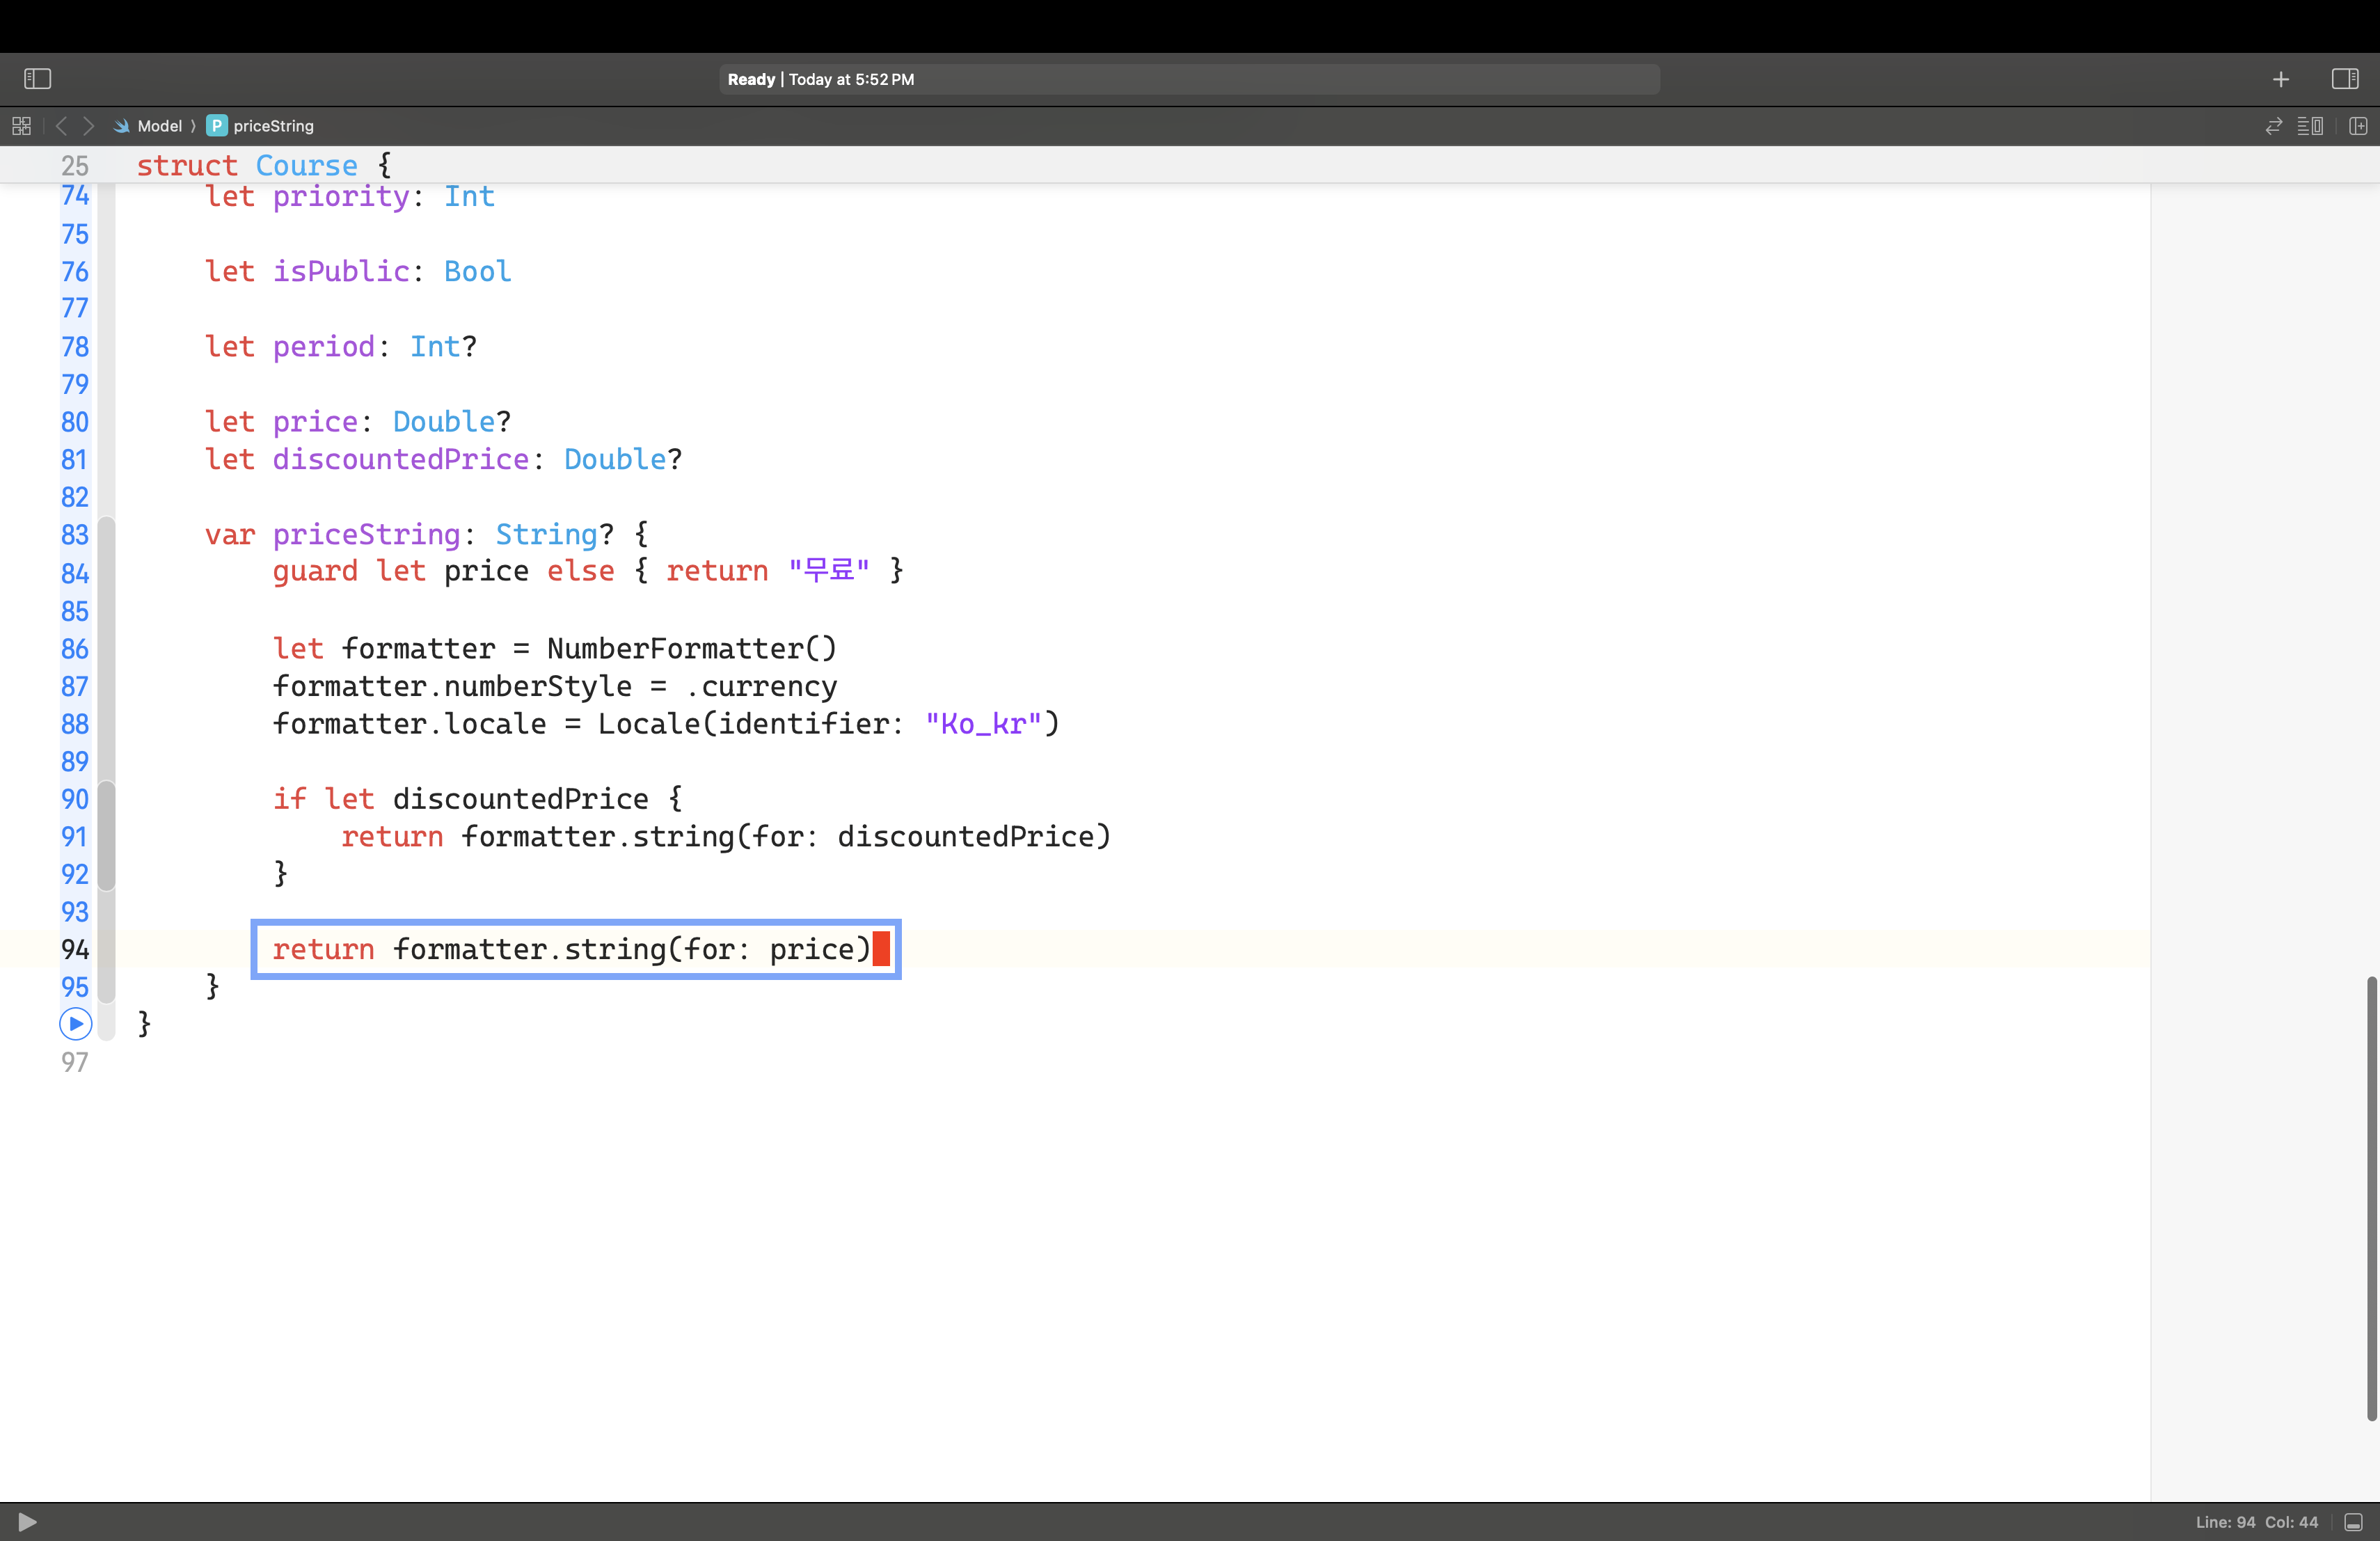The height and width of the screenshot is (1541, 2380).
Task: Toggle the right inspector panel
Action: click(2344, 78)
